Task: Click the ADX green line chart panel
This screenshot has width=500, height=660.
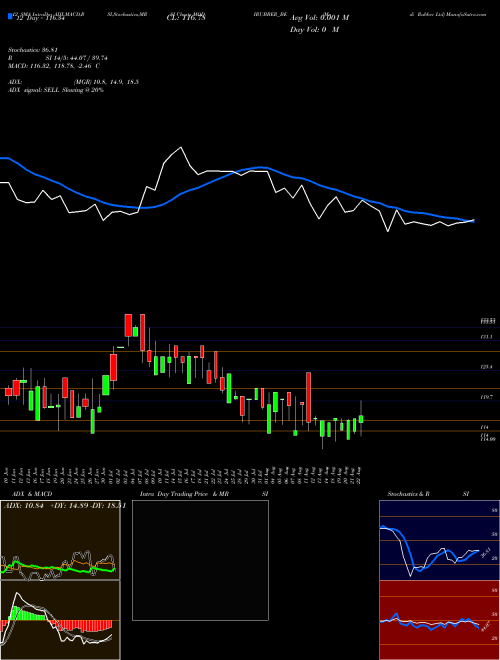Action: pos(60,540)
